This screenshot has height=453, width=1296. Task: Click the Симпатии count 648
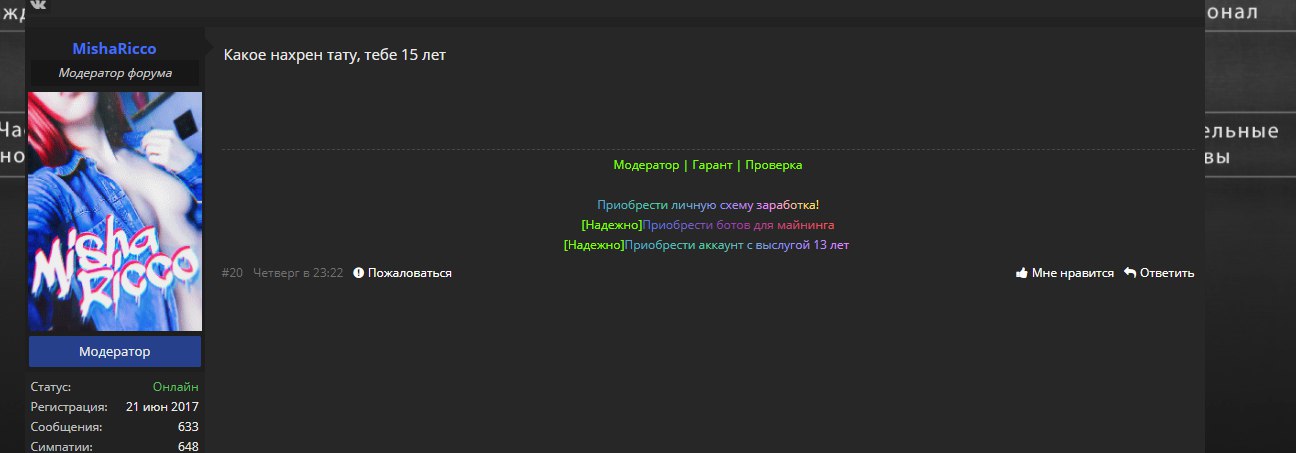(188, 447)
